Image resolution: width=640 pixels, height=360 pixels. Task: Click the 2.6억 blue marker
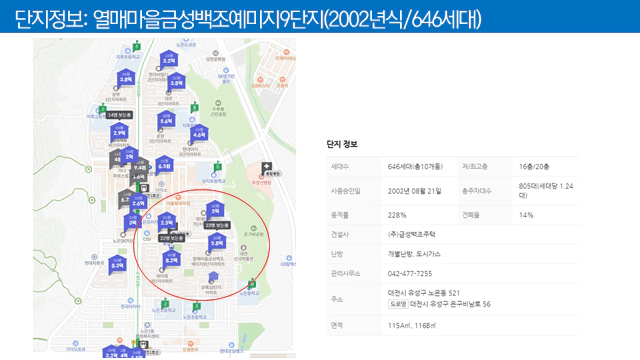coord(138,202)
